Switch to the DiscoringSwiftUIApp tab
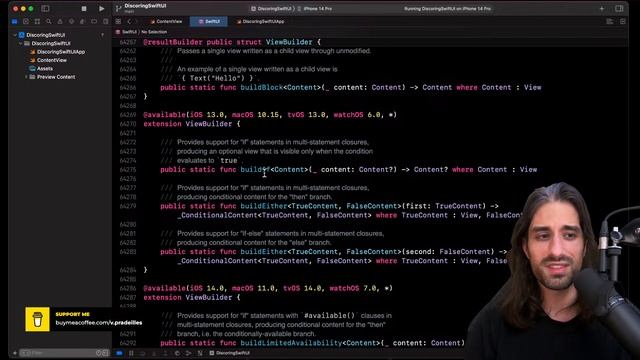The height and width of the screenshot is (360, 640). pos(260,21)
